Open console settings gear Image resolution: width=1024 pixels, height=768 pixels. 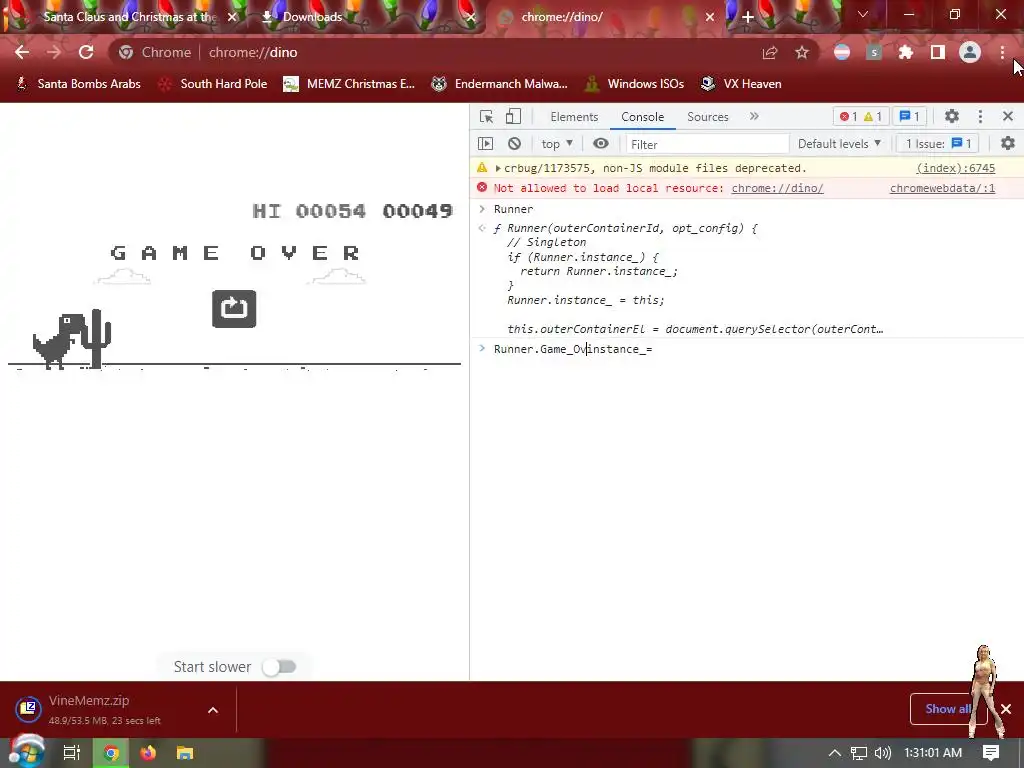coord(1008,143)
